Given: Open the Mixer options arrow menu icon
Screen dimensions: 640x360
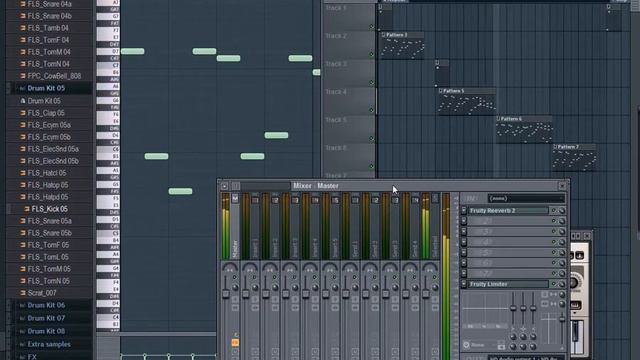Looking at the screenshot, I should 224,186.
